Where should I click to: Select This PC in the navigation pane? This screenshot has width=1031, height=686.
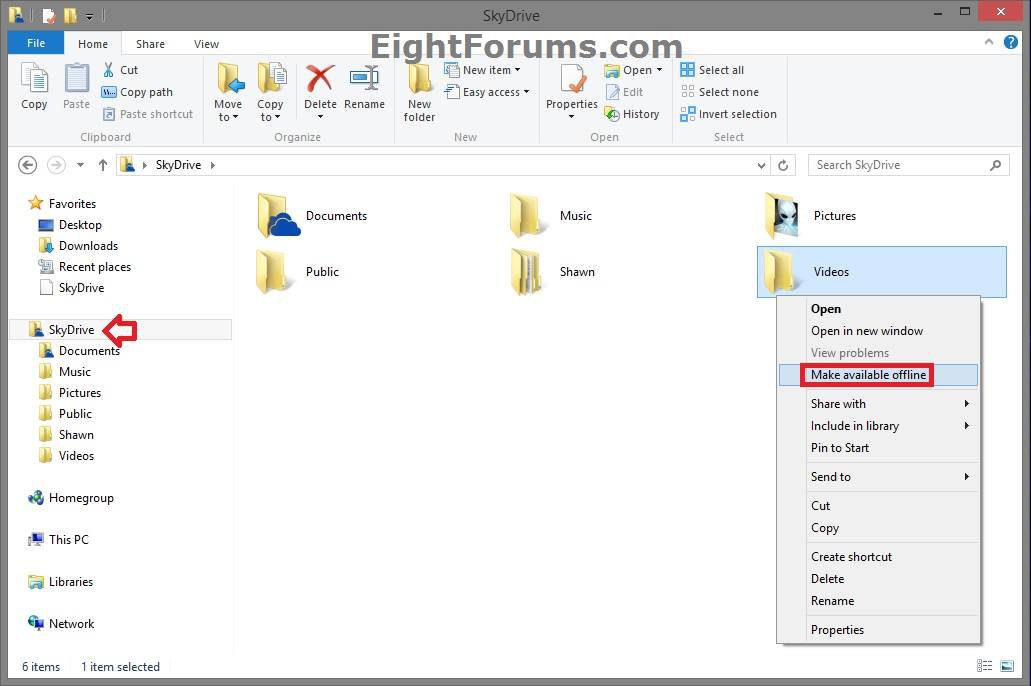click(68, 540)
